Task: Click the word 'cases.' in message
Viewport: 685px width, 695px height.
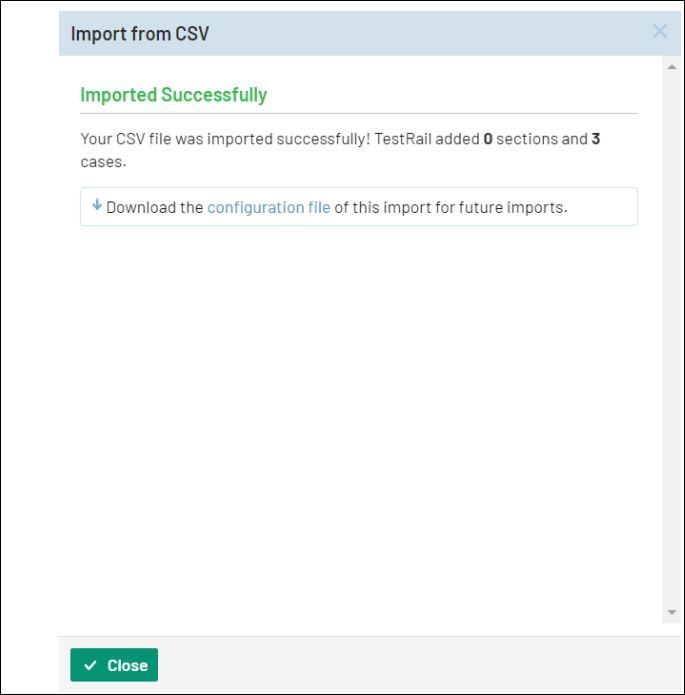Action: [x=103, y=160]
